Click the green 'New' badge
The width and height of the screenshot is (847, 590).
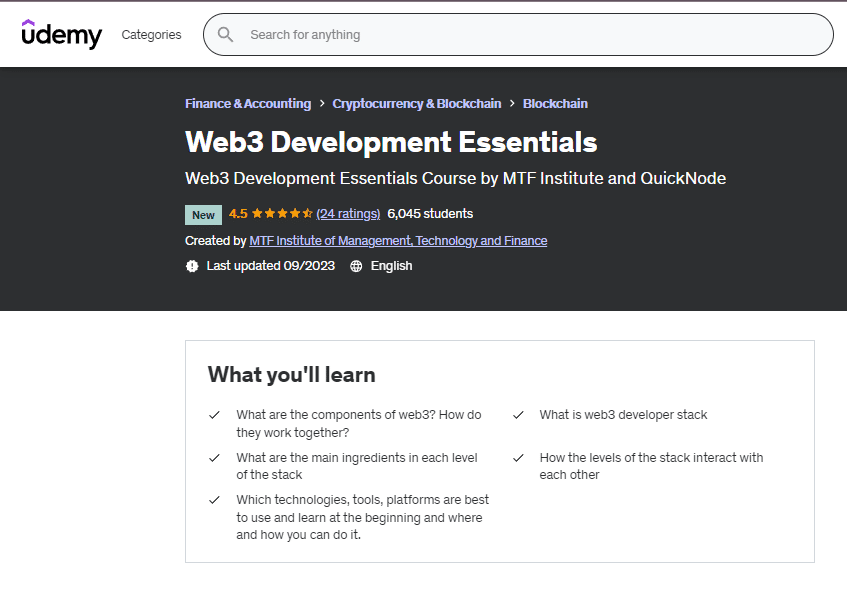click(203, 215)
